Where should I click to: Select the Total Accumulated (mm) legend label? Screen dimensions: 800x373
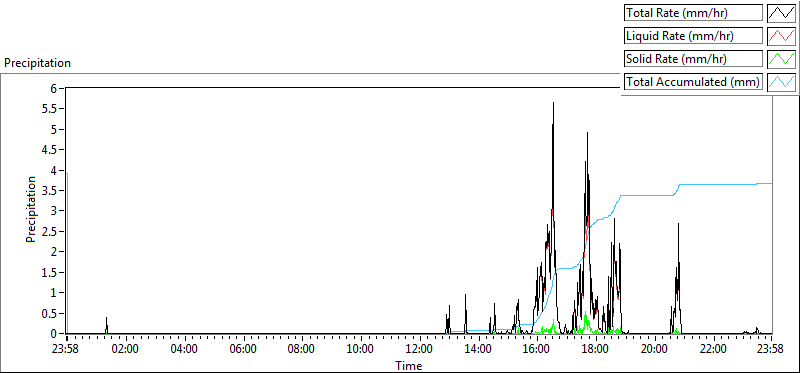(x=693, y=82)
